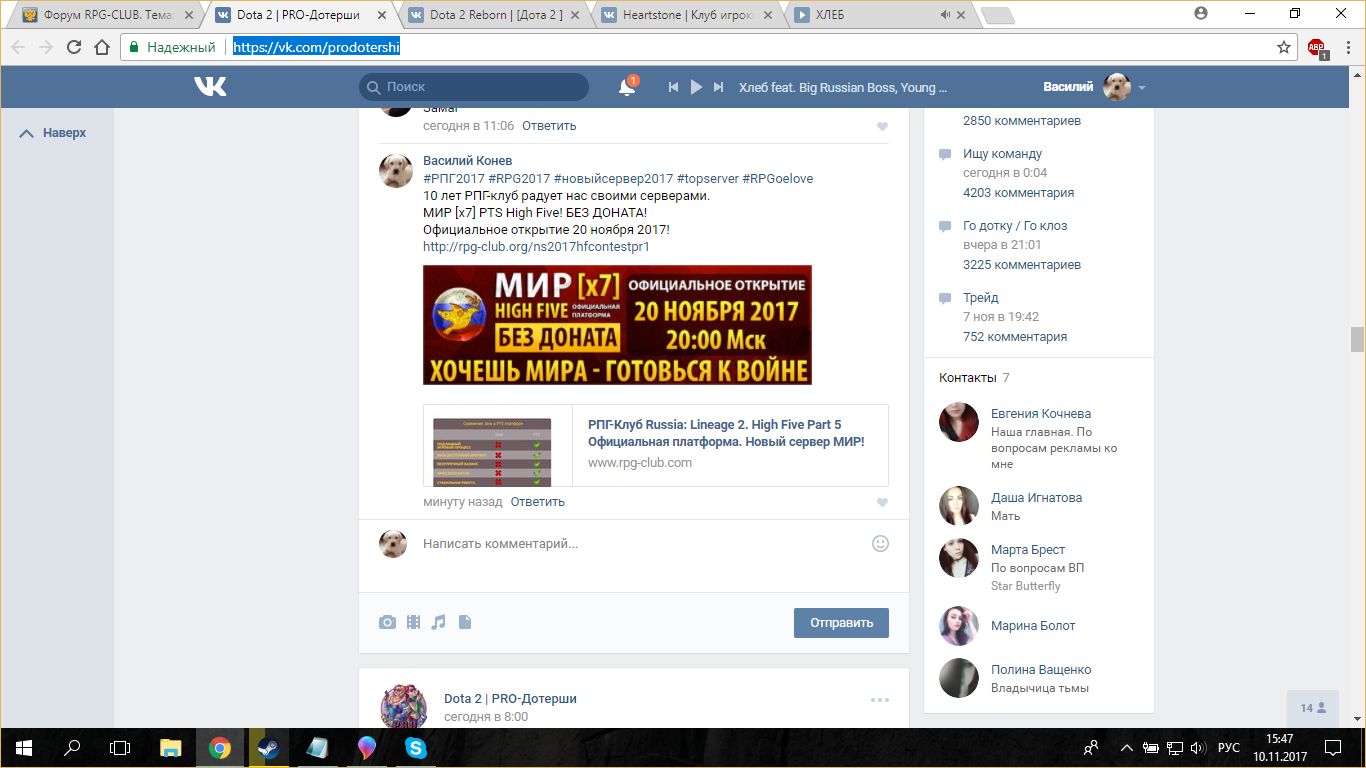Open Марта Брест's contact profile
The image size is (1366, 768).
tap(1028, 550)
